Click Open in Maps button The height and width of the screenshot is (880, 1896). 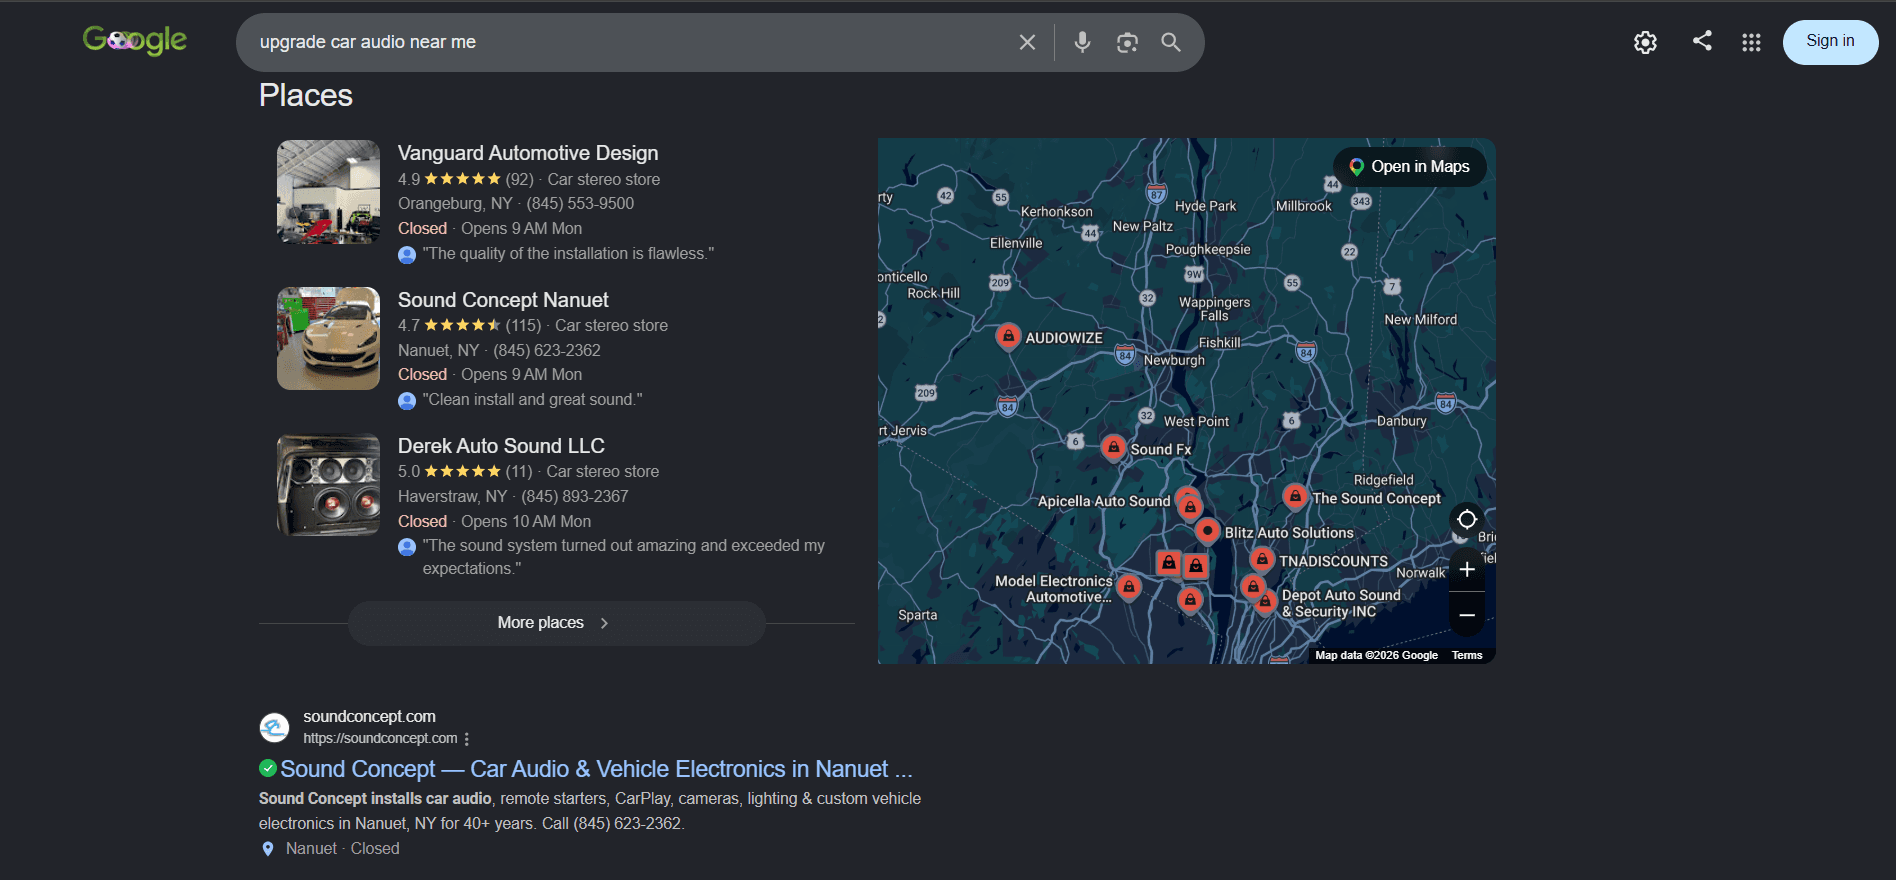click(x=1409, y=167)
